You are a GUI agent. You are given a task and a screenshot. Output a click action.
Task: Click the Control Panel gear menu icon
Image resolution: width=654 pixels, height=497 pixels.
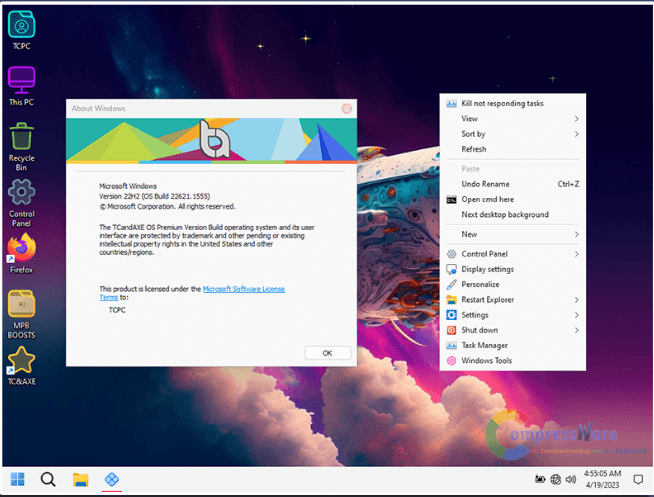451,254
